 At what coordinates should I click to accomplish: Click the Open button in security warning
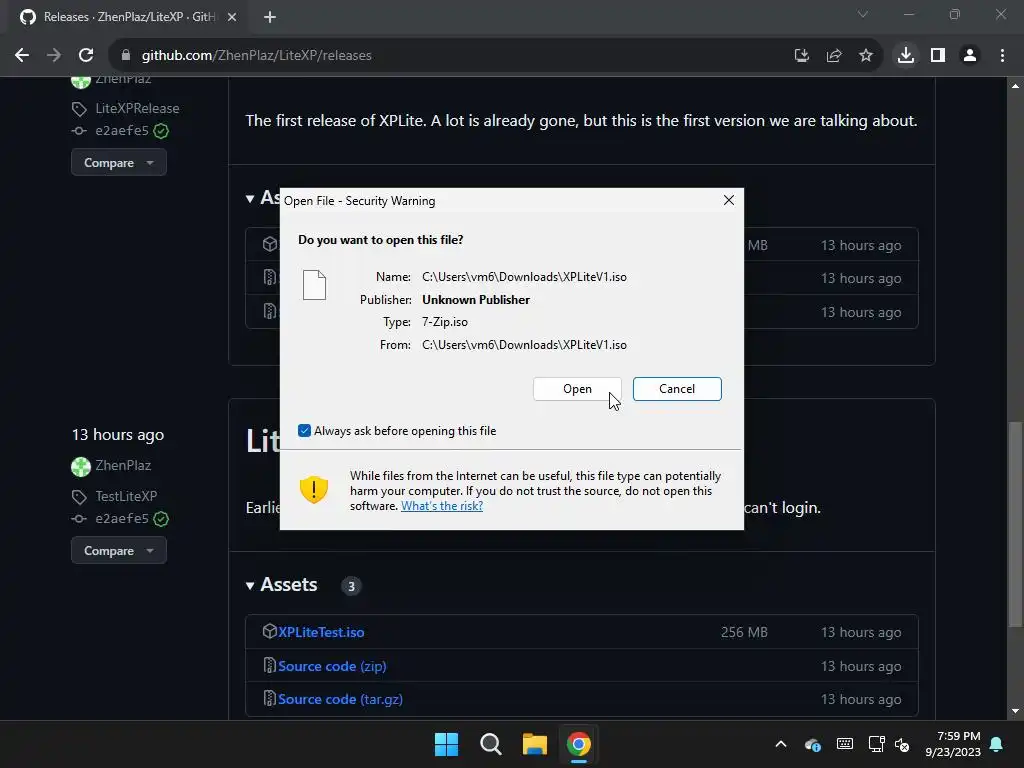pyautogui.click(x=577, y=389)
